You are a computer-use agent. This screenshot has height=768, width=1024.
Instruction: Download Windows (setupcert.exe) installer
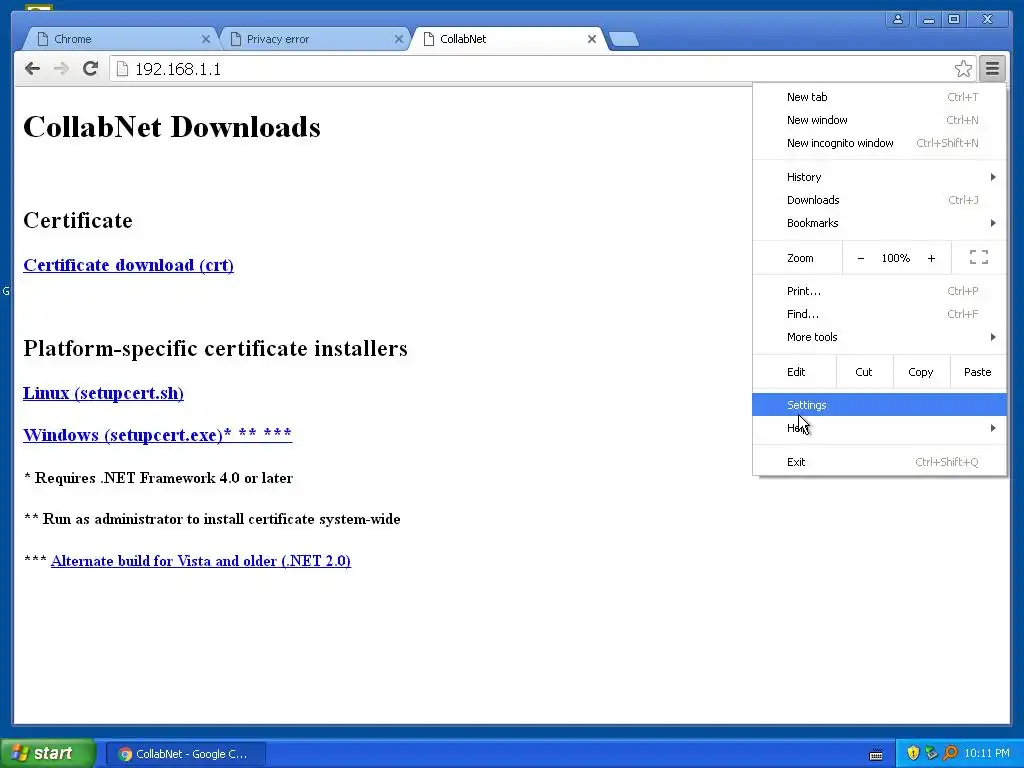click(x=157, y=435)
